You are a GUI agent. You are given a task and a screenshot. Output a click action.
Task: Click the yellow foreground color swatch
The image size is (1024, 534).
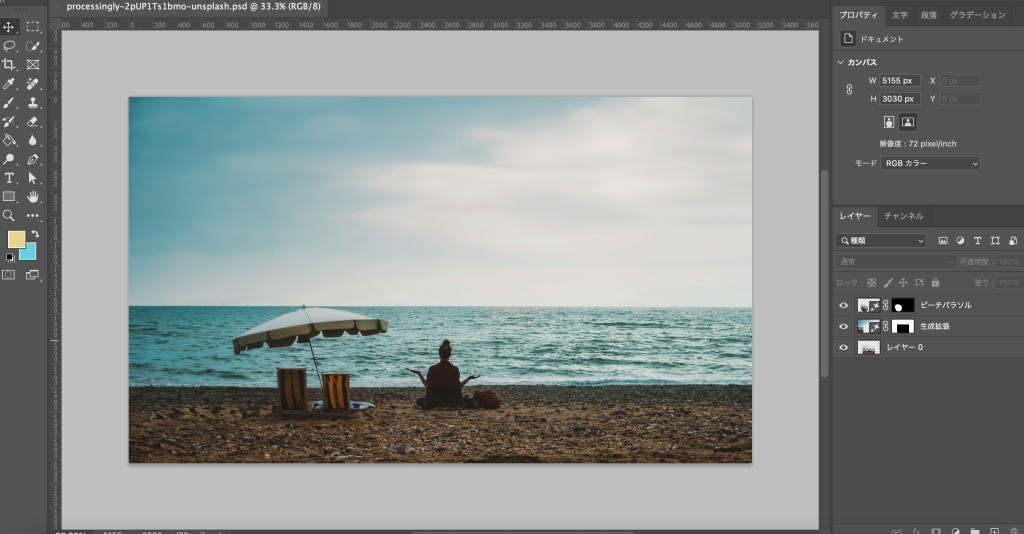click(x=16, y=239)
